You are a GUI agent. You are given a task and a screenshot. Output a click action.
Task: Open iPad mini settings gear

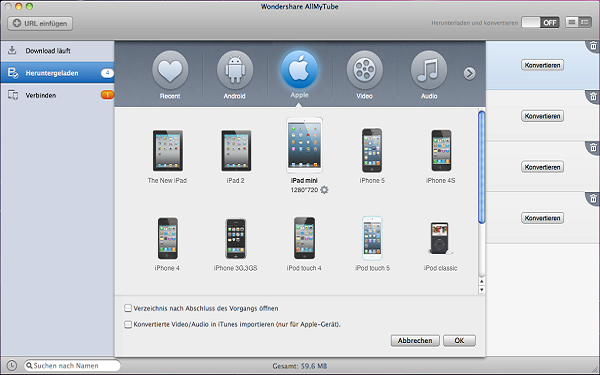pyautogui.click(x=324, y=190)
